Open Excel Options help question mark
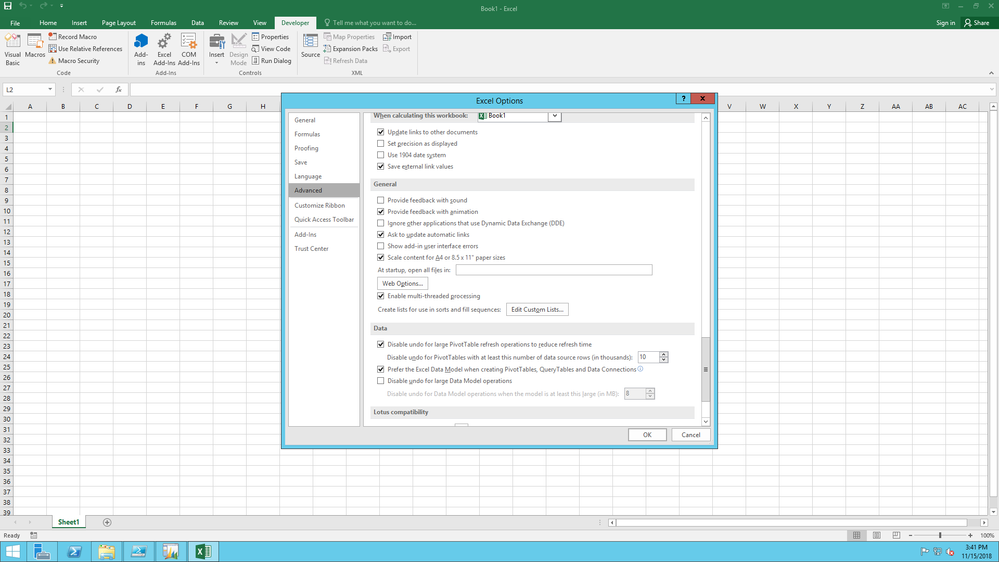Screen dimensions: 999x562 [x=683, y=99]
